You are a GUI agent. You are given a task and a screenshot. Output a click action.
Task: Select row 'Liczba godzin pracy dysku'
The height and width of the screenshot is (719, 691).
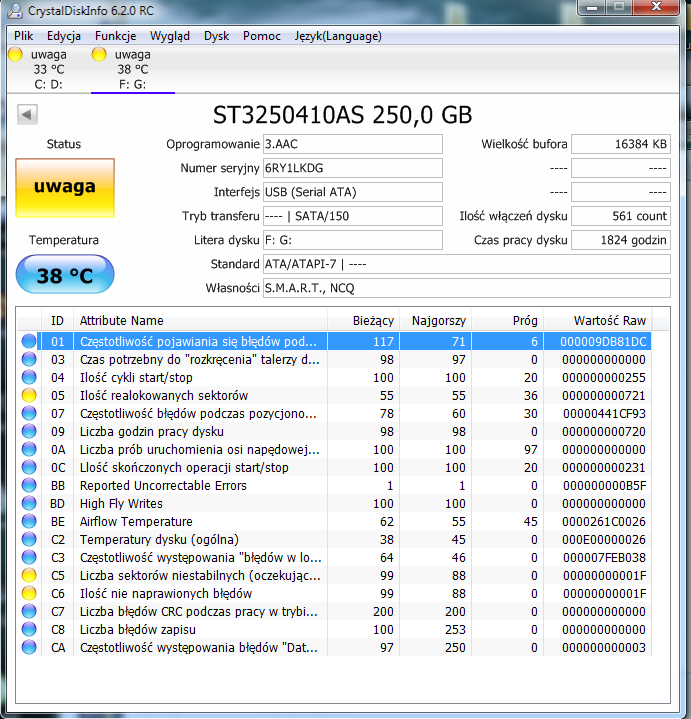click(335, 431)
